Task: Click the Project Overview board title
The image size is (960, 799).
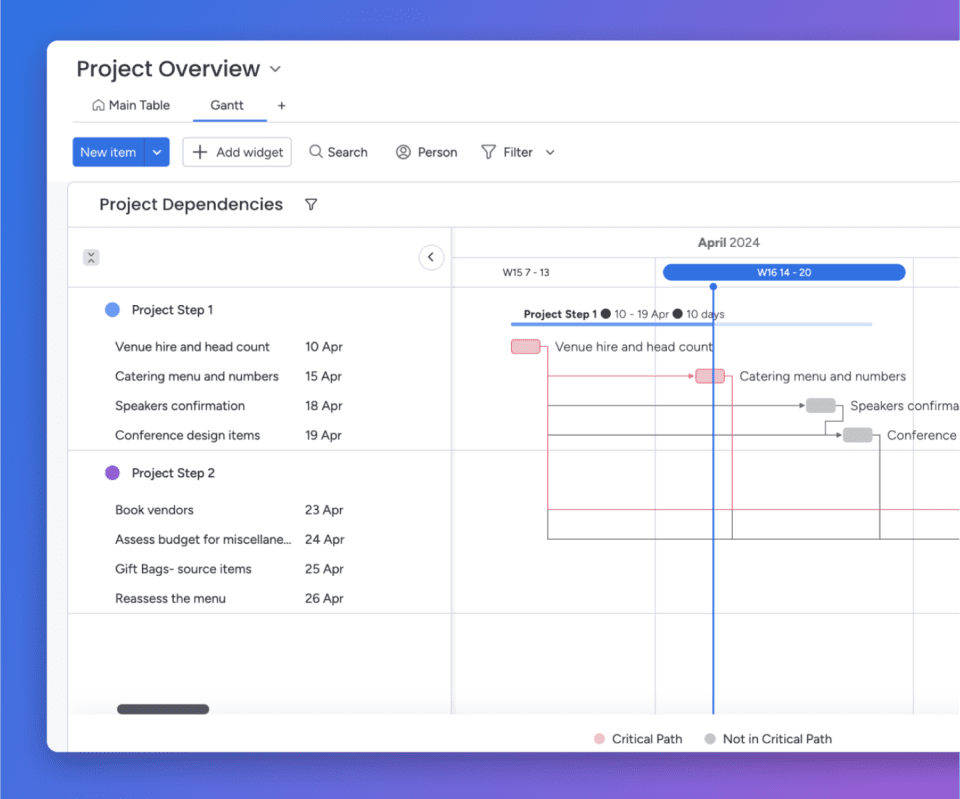Action: pos(168,69)
